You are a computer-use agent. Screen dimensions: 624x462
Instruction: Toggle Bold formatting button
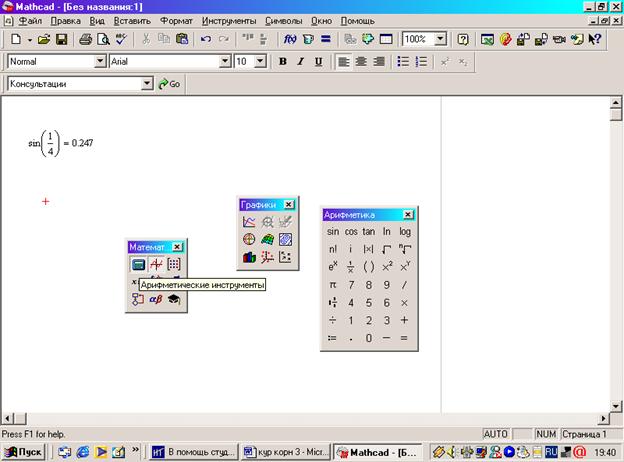[283, 61]
